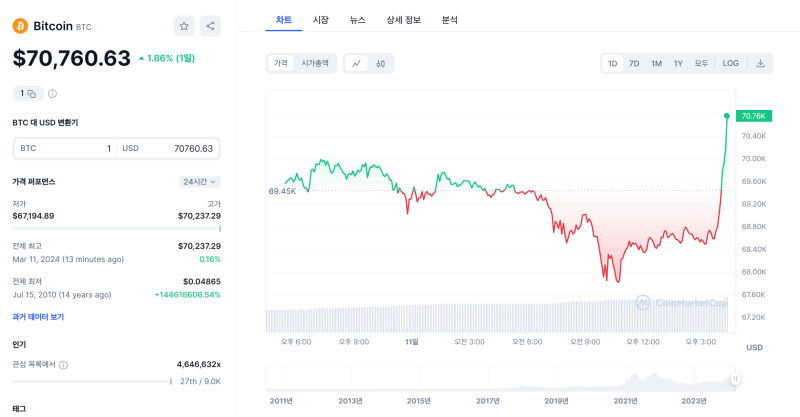Click the chart range slider handle

tap(735, 379)
